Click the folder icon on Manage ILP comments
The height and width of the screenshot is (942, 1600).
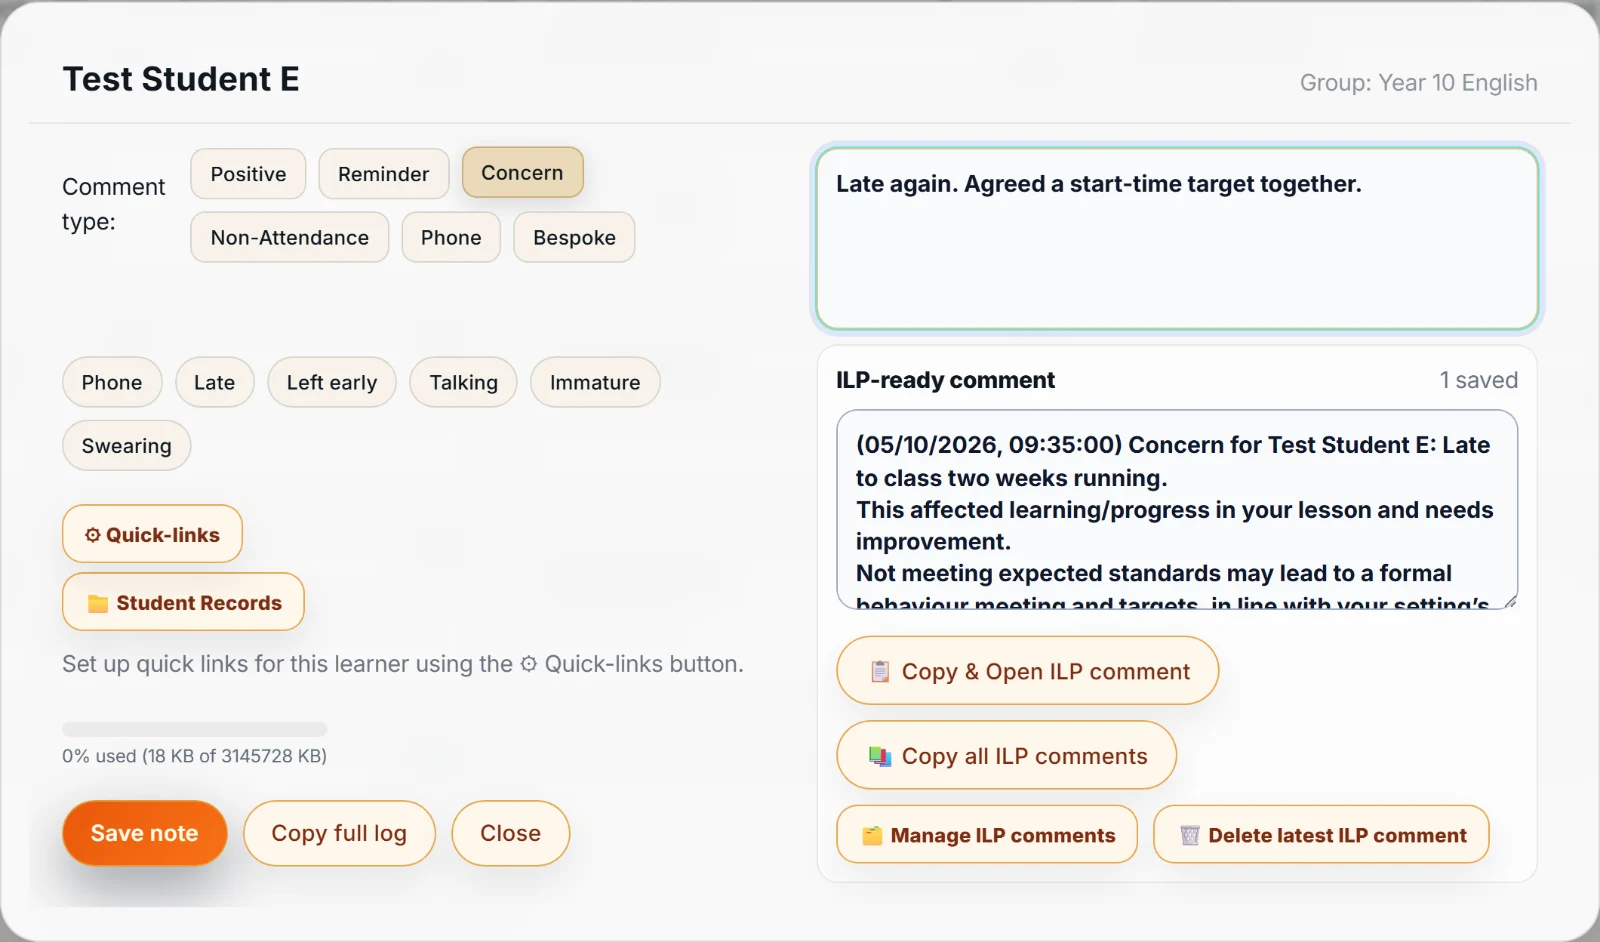(872, 835)
